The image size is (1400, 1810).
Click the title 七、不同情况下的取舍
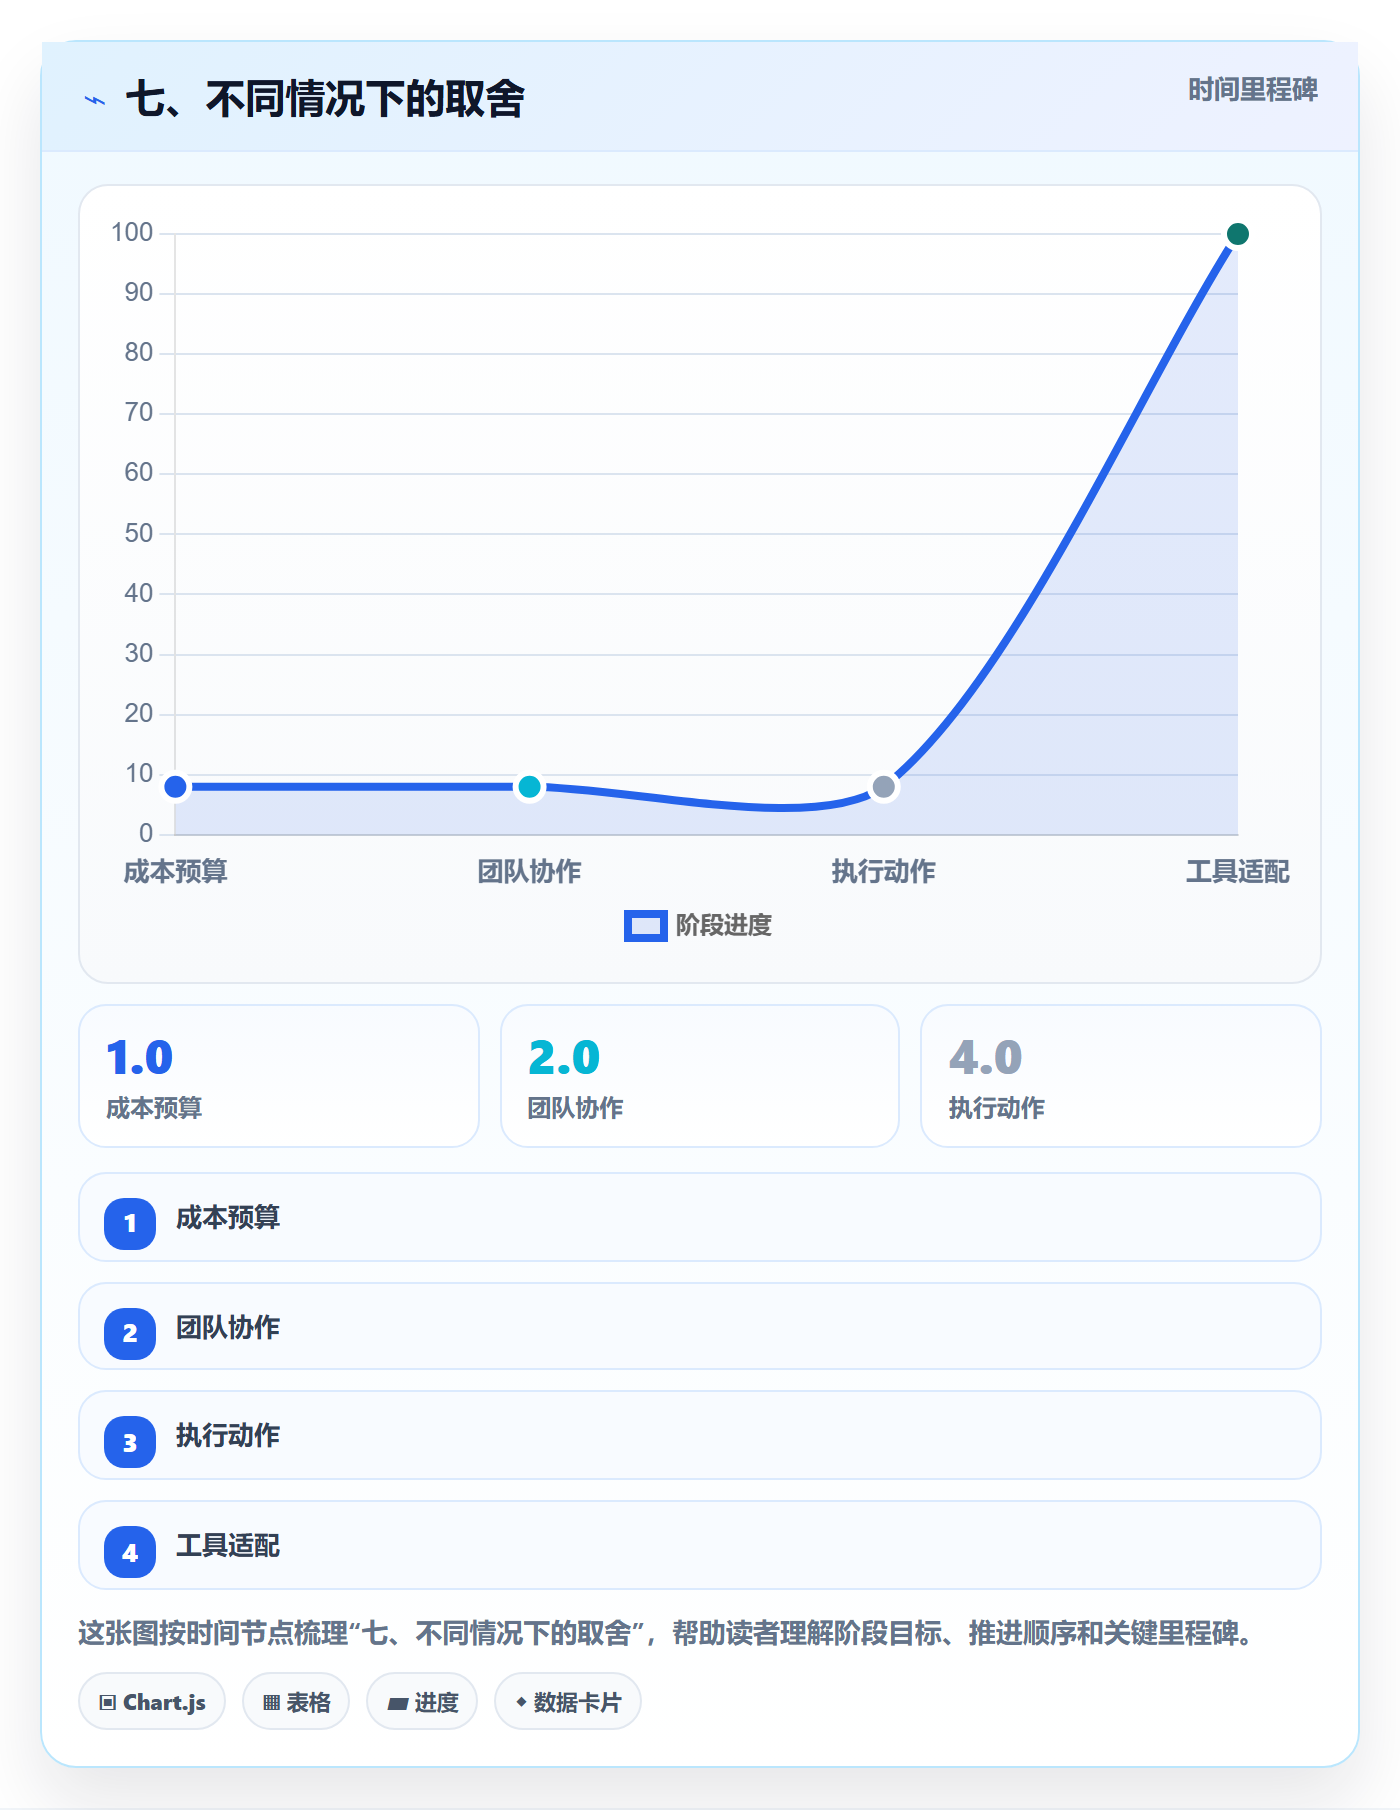pos(325,100)
